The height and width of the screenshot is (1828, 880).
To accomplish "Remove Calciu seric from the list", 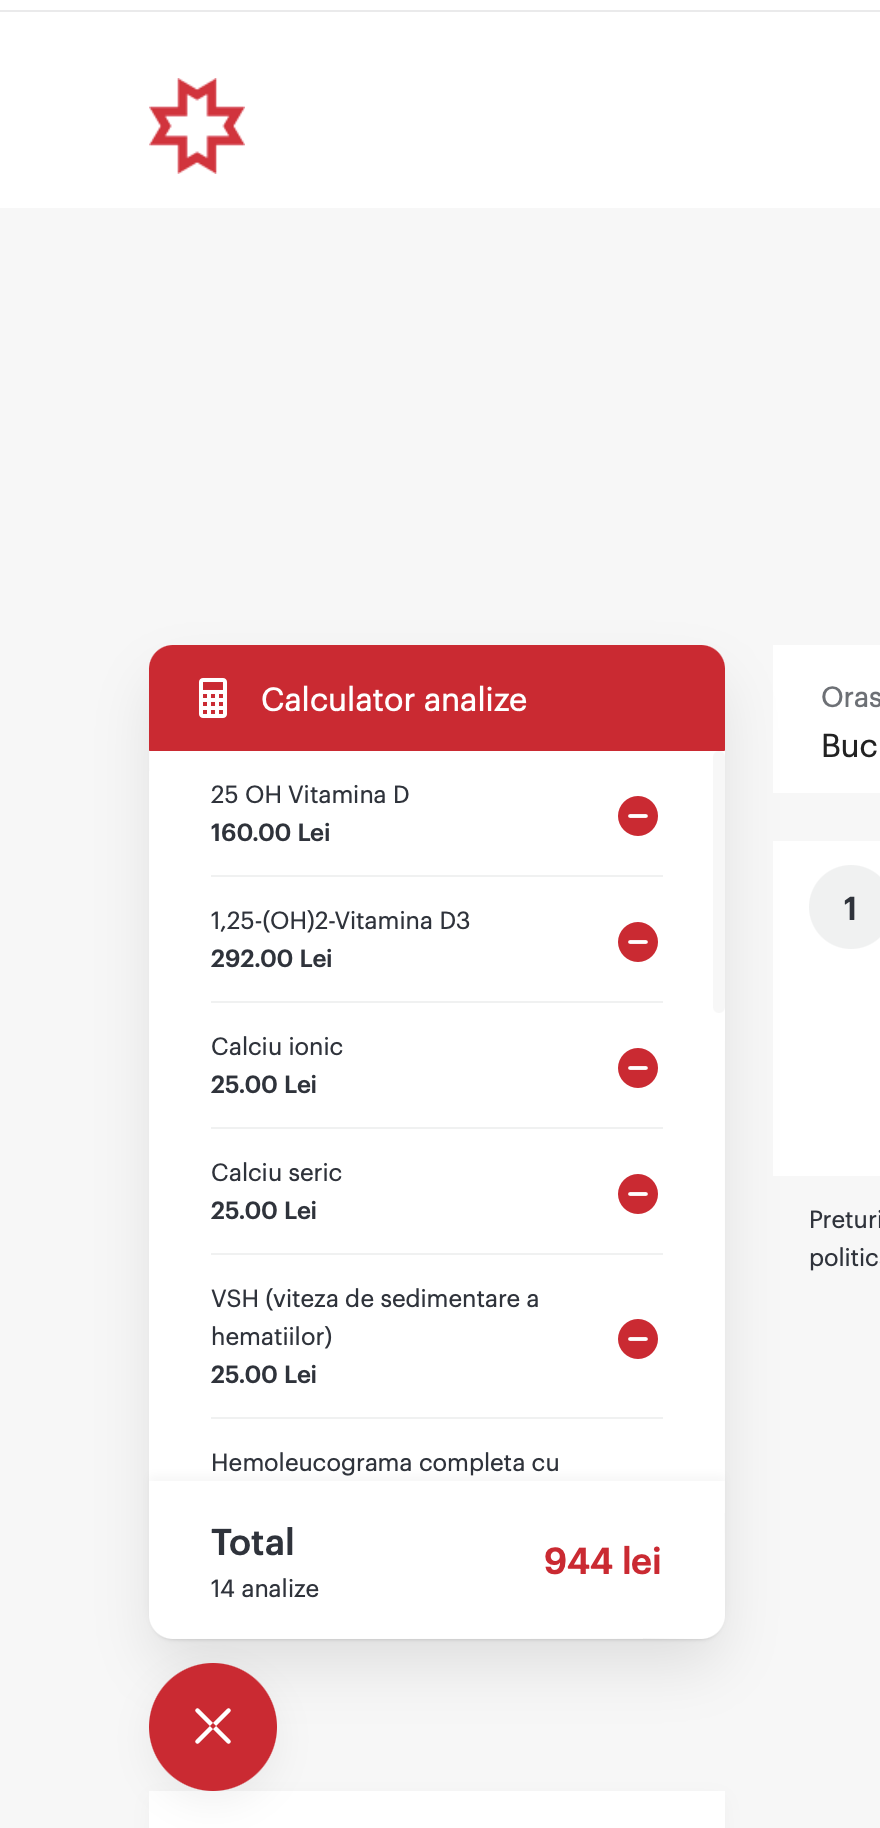I will pos(638,1194).
